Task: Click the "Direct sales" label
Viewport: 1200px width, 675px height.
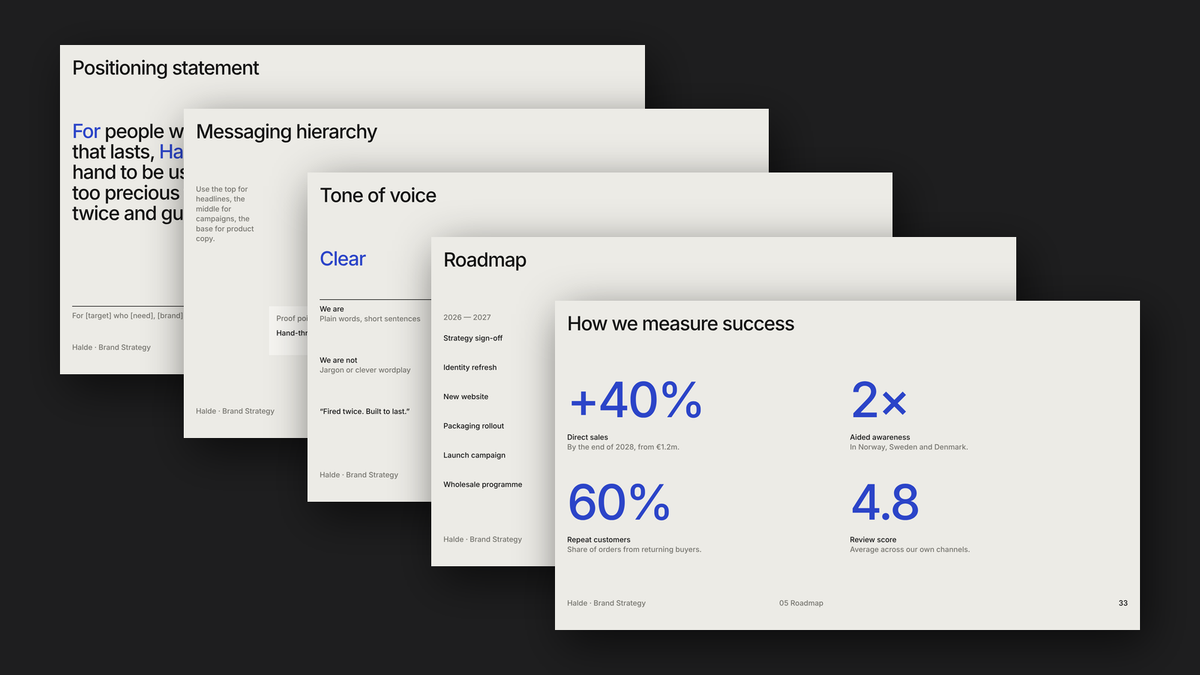Action: point(587,438)
